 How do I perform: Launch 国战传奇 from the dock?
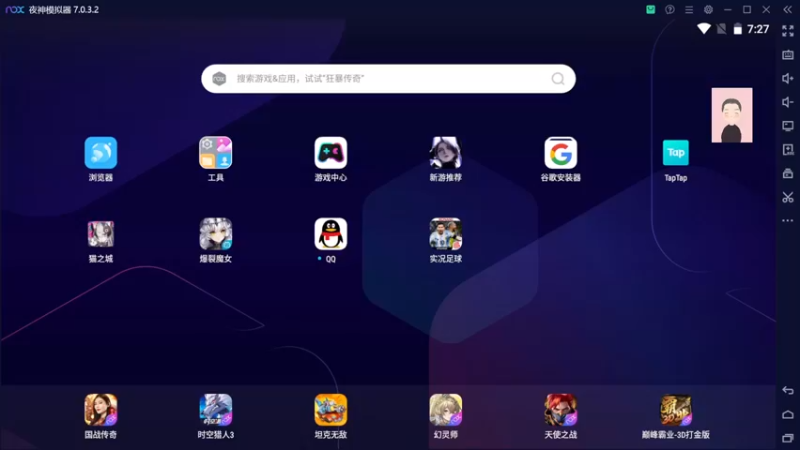[101, 410]
